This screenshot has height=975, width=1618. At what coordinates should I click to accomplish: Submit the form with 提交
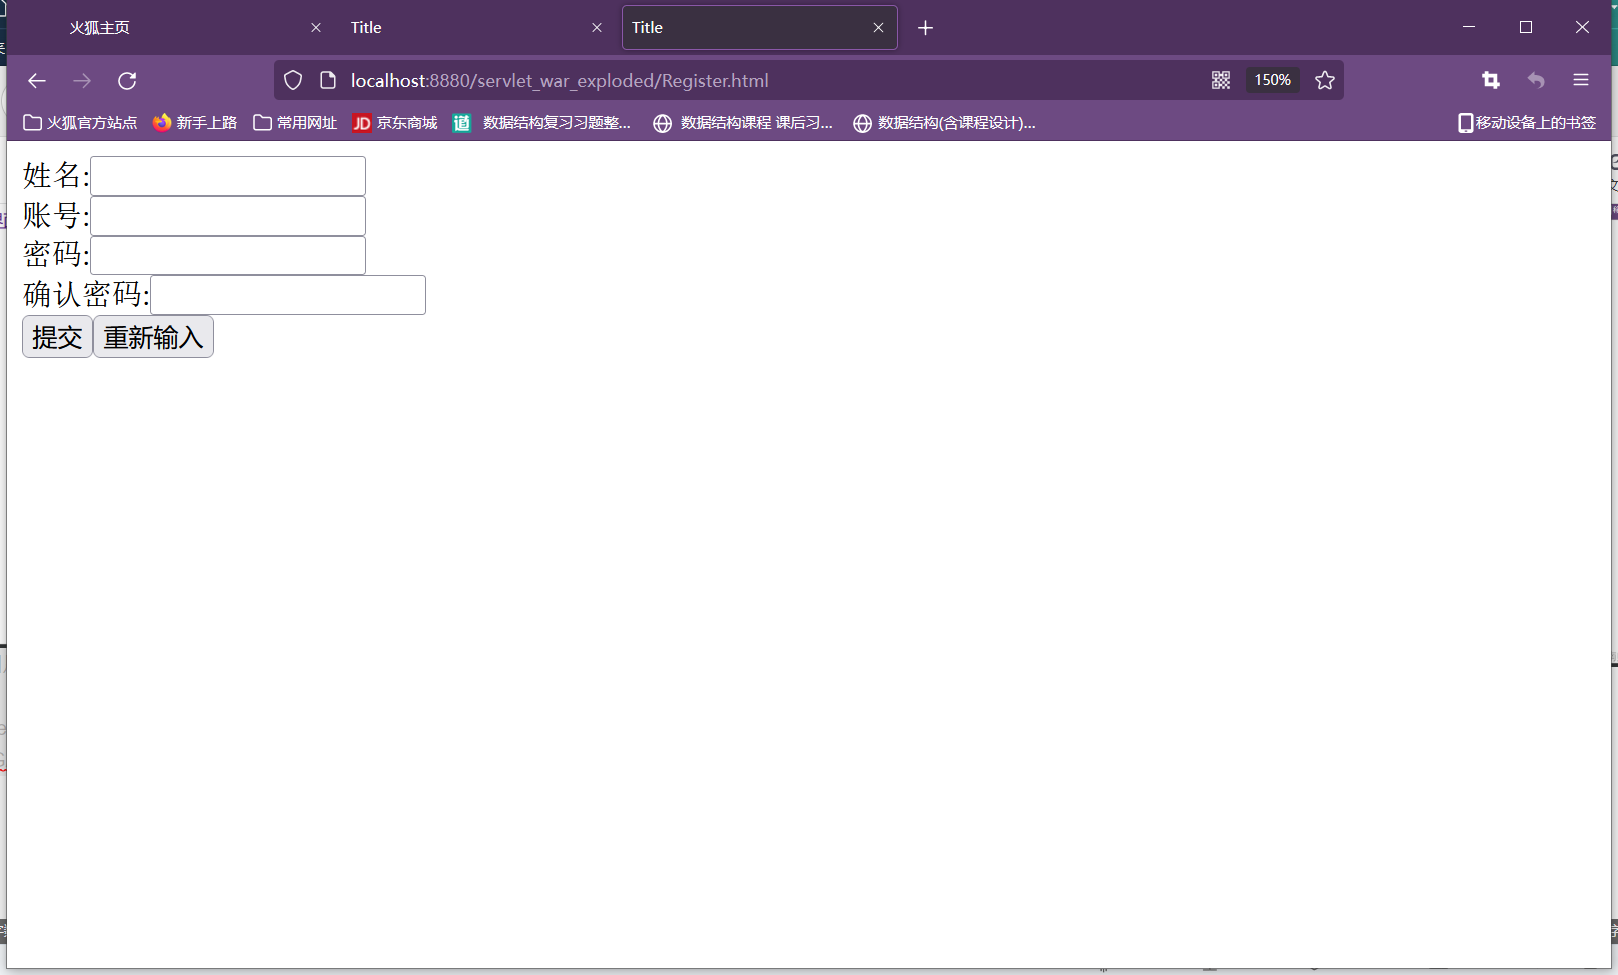point(57,337)
